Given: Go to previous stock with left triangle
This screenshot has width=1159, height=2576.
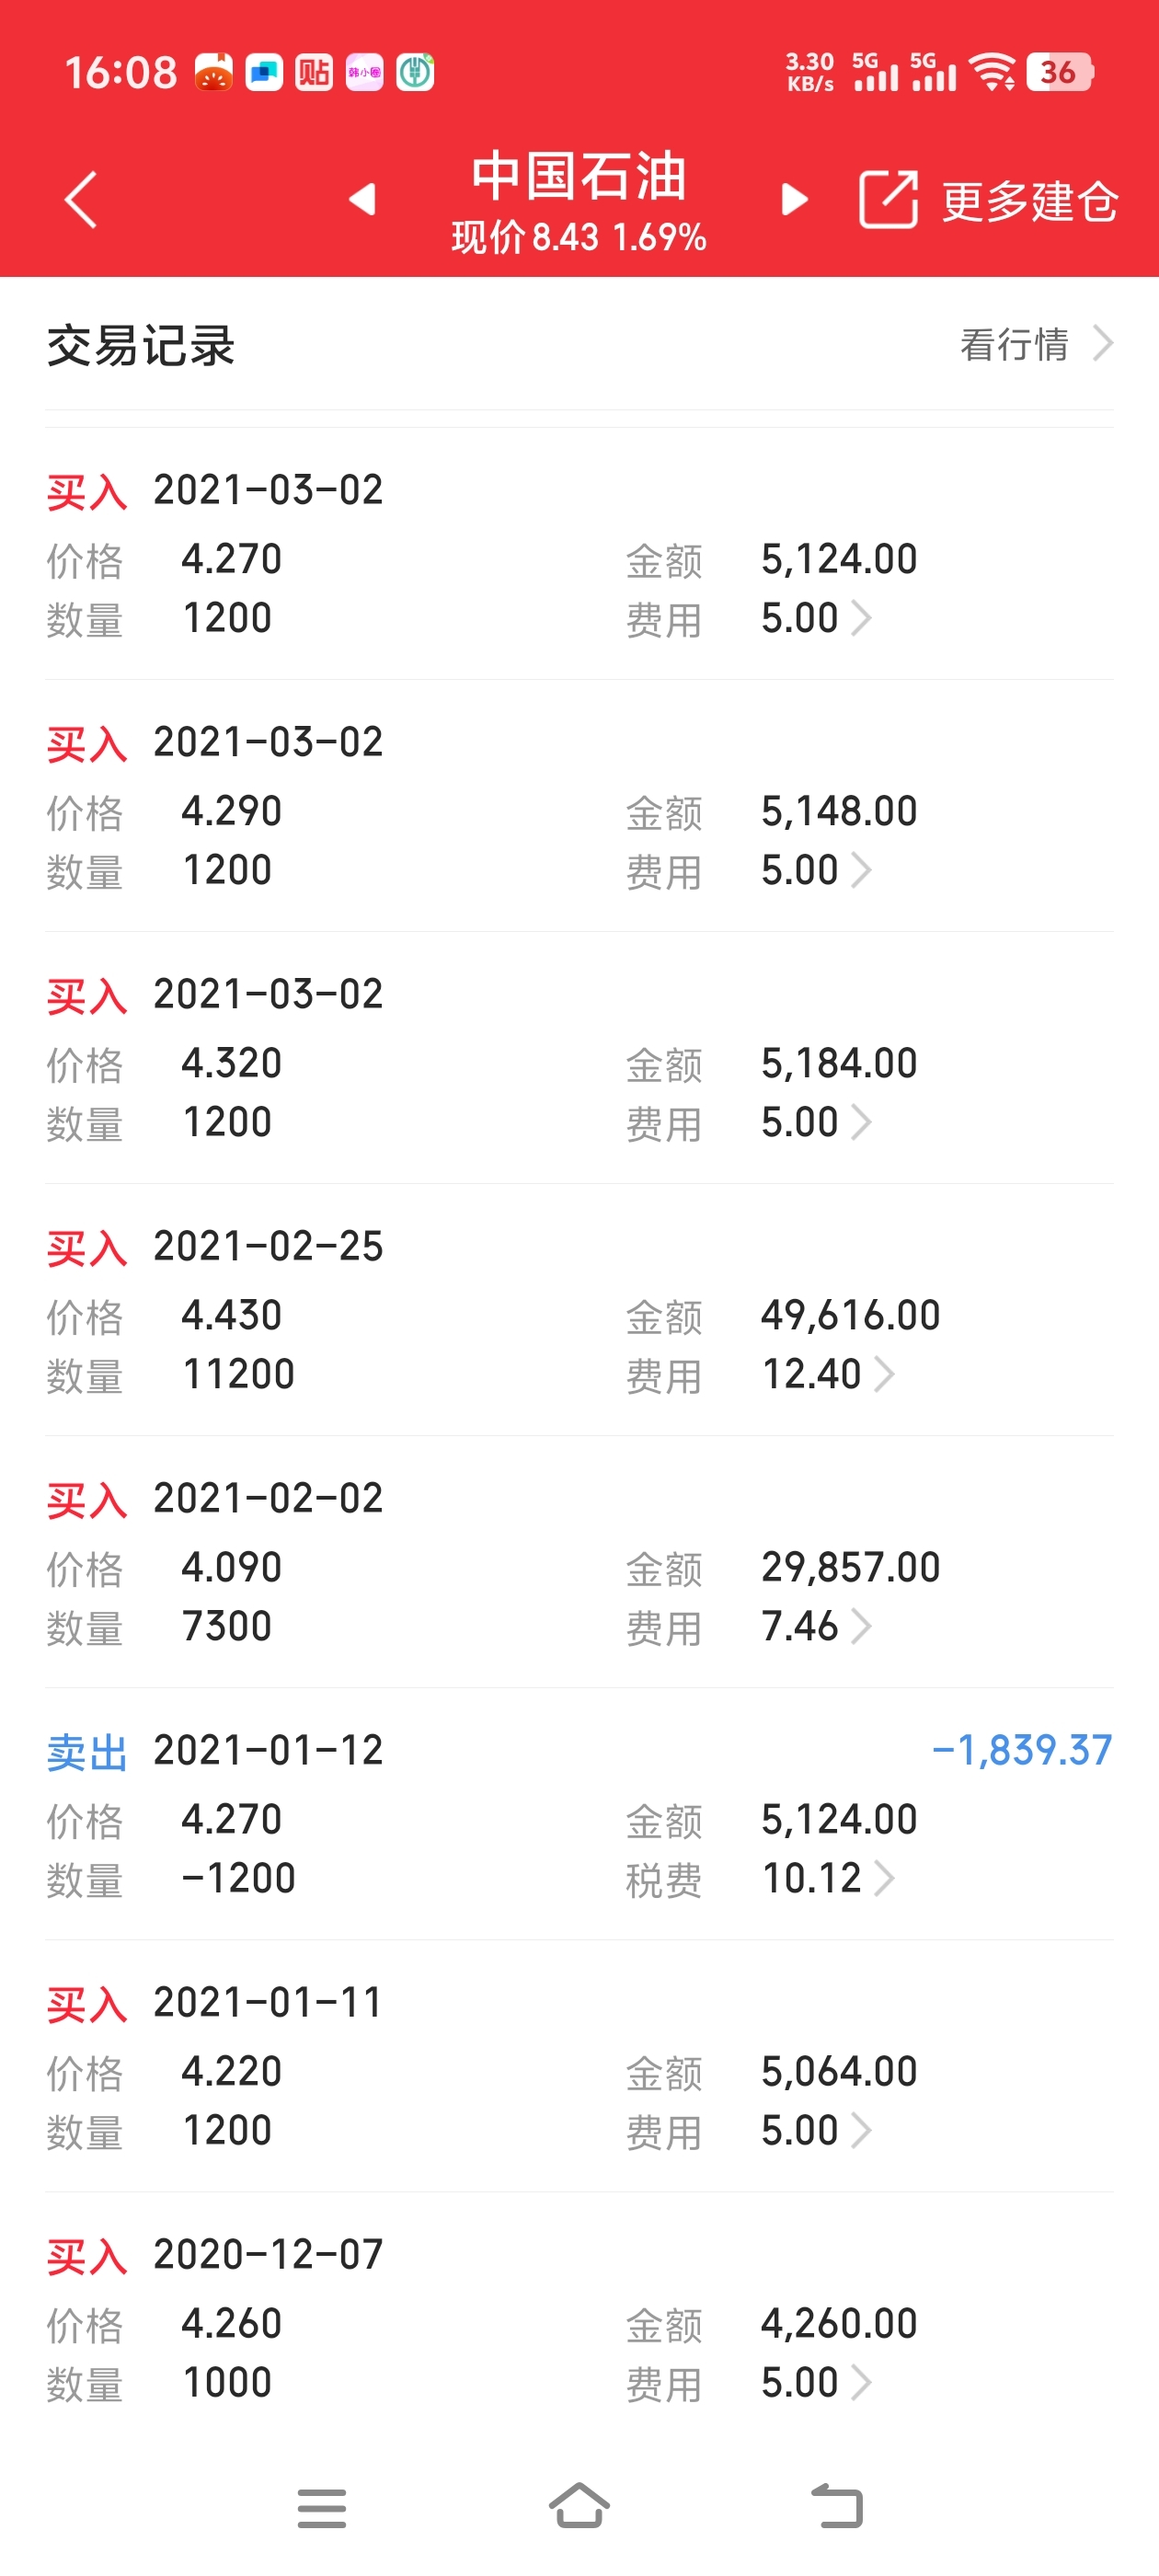Looking at the screenshot, I should (x=362, y=200).
